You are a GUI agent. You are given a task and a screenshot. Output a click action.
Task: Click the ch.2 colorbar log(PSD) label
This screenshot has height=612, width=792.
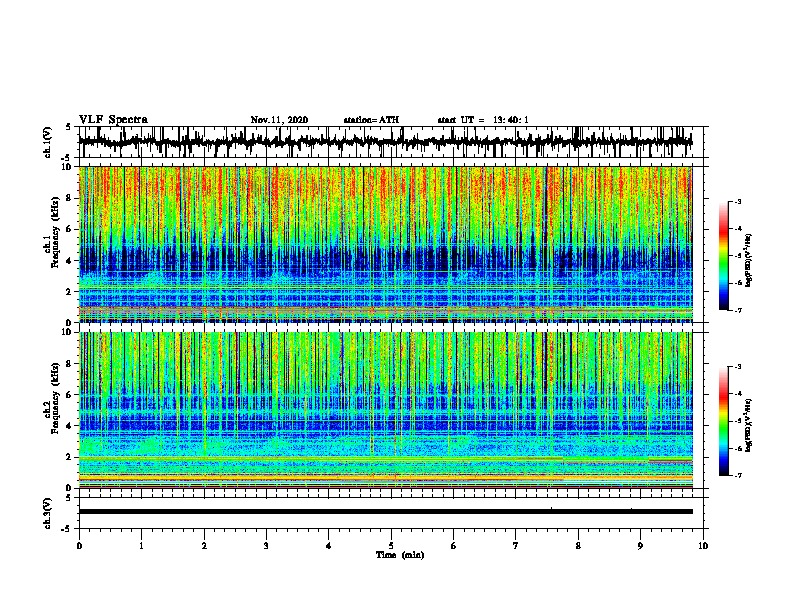749,426
